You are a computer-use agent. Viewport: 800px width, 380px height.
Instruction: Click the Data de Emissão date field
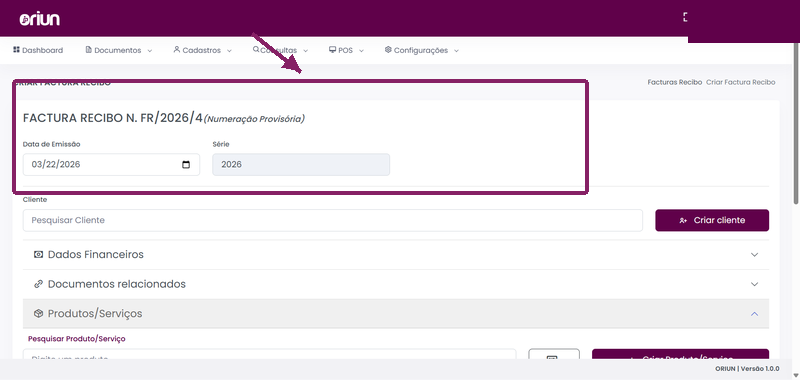(111, 165)
